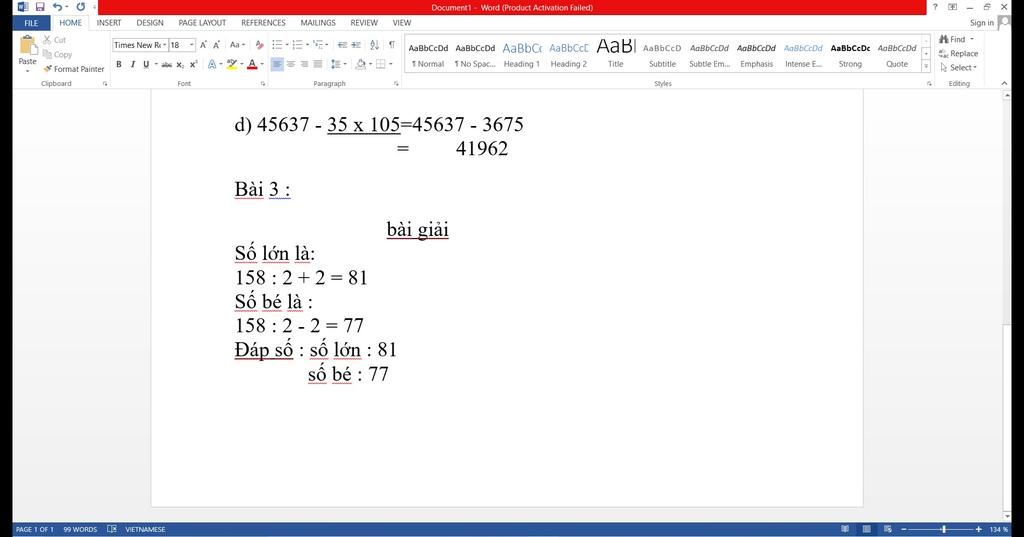Toggle underline formatting
1024x537 pixels.
[x=146, y=64]
